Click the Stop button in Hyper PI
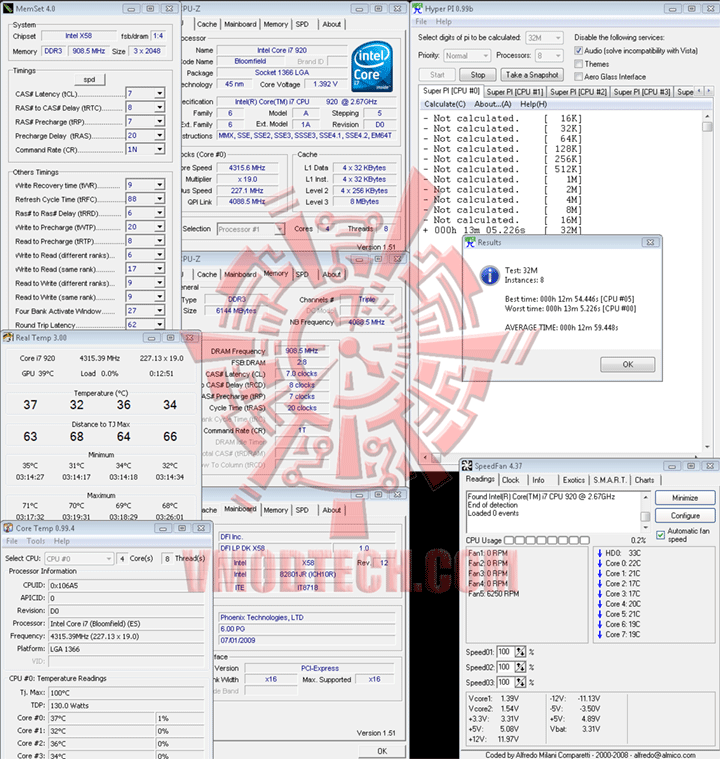The image size is (720, 759). [x=477, y=75]
